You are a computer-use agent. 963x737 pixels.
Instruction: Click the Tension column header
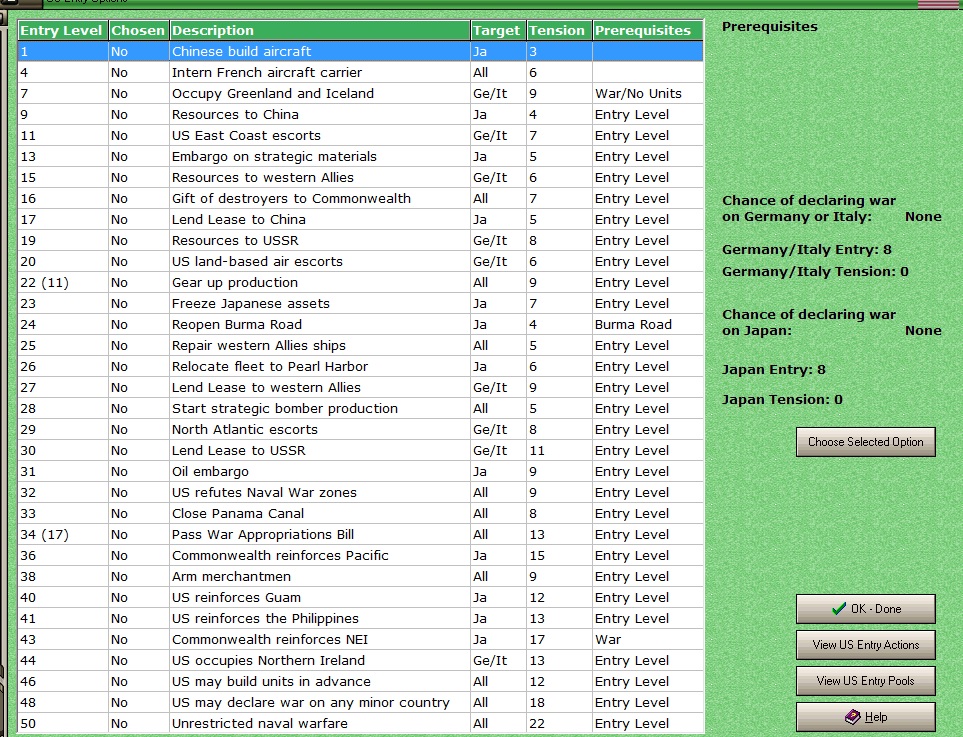point(558,31)
